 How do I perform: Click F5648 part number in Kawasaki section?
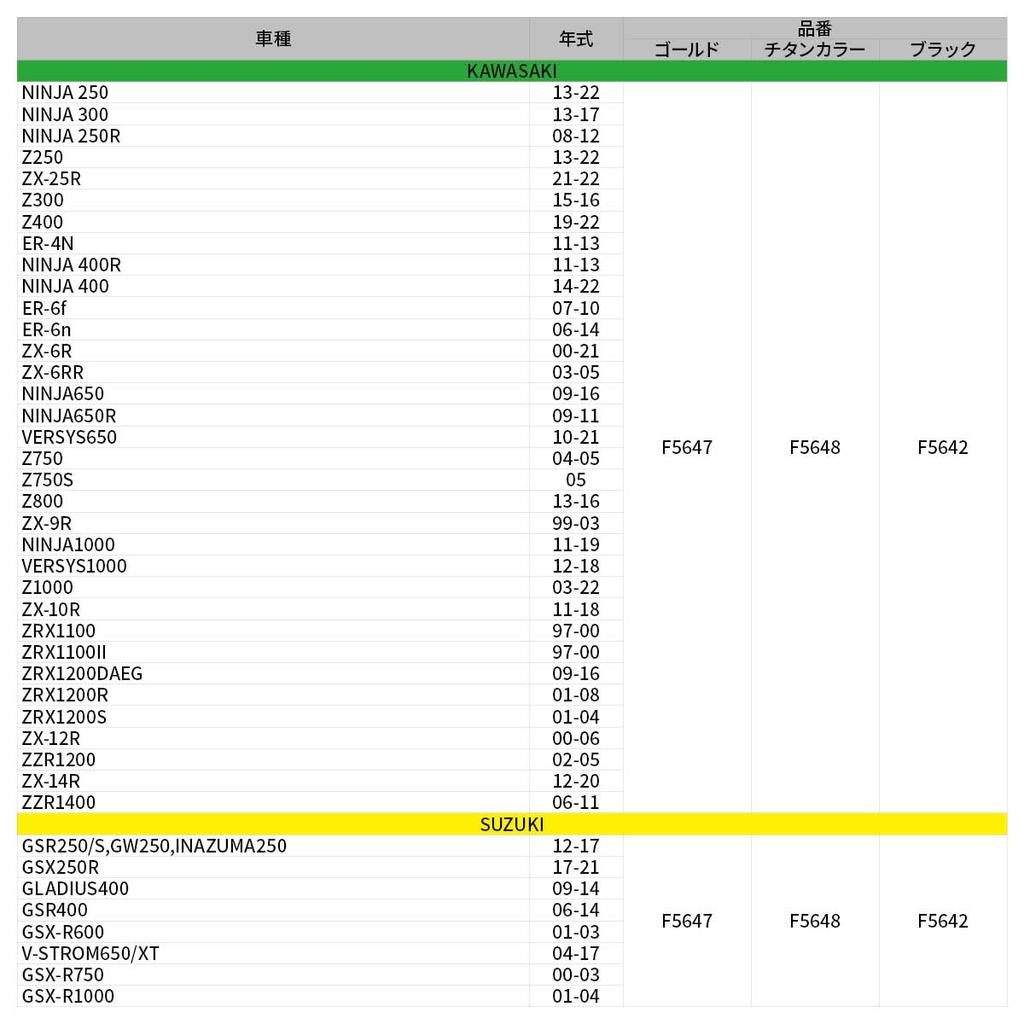[815, 447]
